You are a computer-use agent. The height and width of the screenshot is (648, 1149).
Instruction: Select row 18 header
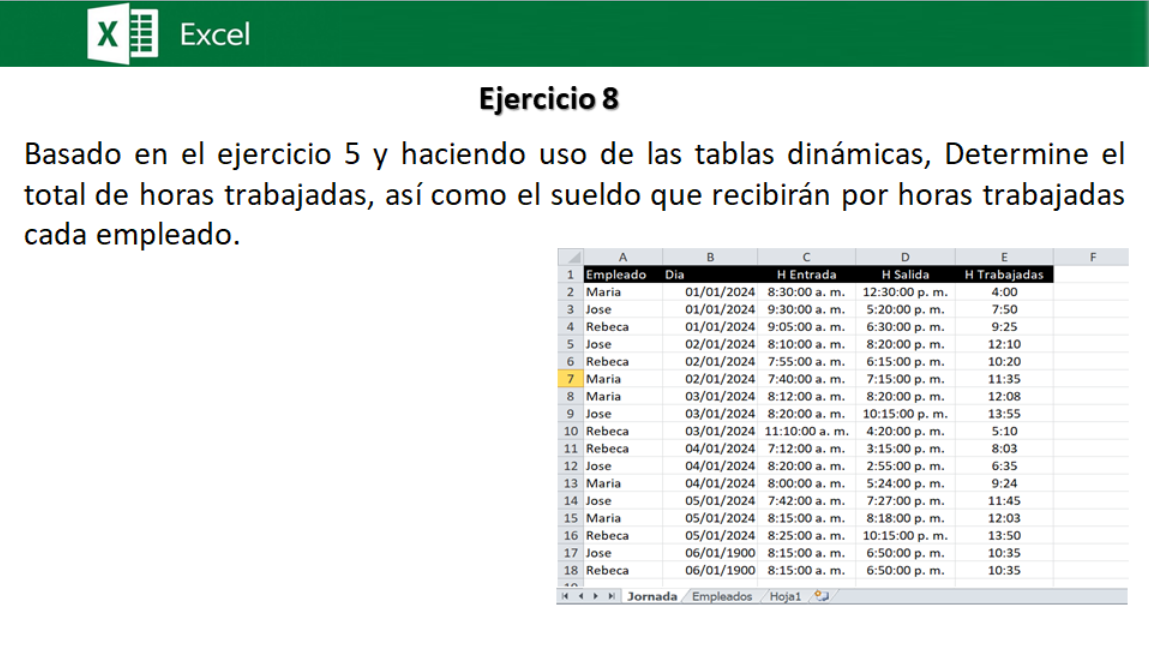pyautogui.click(x=570, y=570)
